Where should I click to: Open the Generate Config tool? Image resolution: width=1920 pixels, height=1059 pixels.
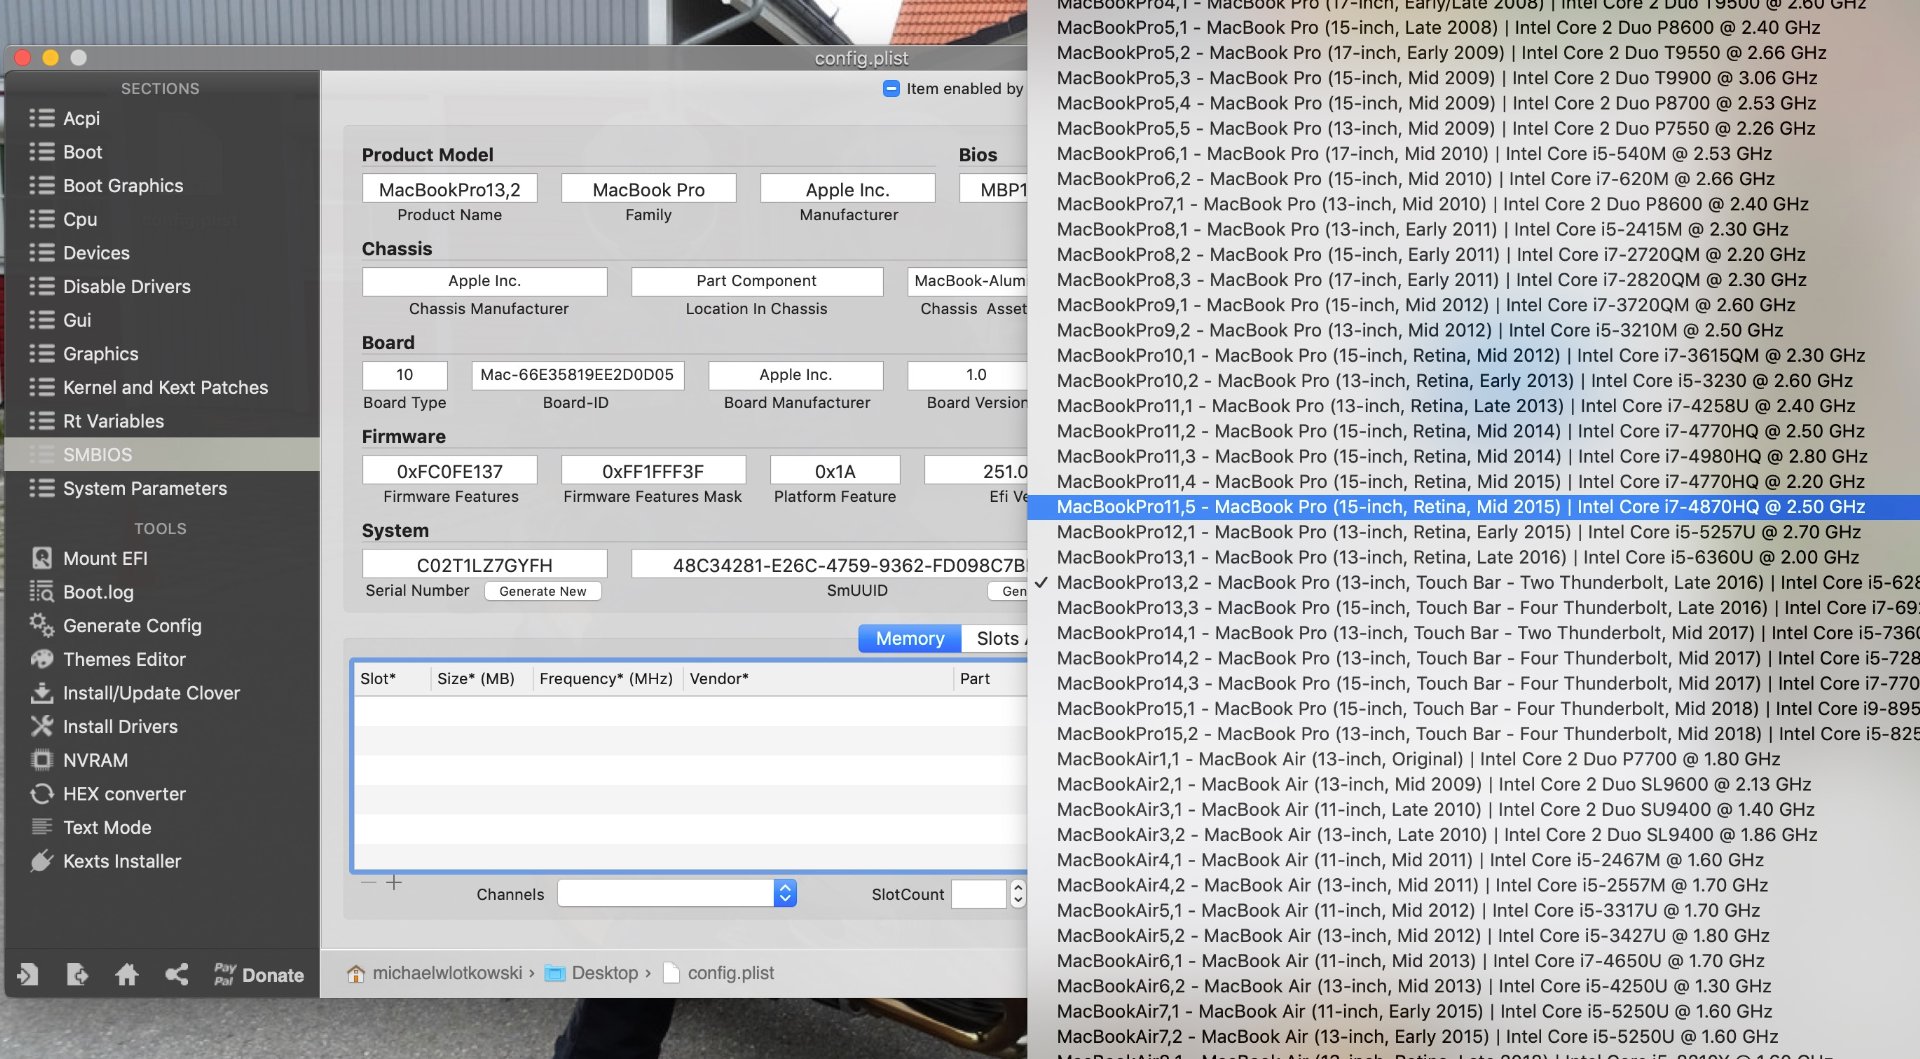(116, 626)
